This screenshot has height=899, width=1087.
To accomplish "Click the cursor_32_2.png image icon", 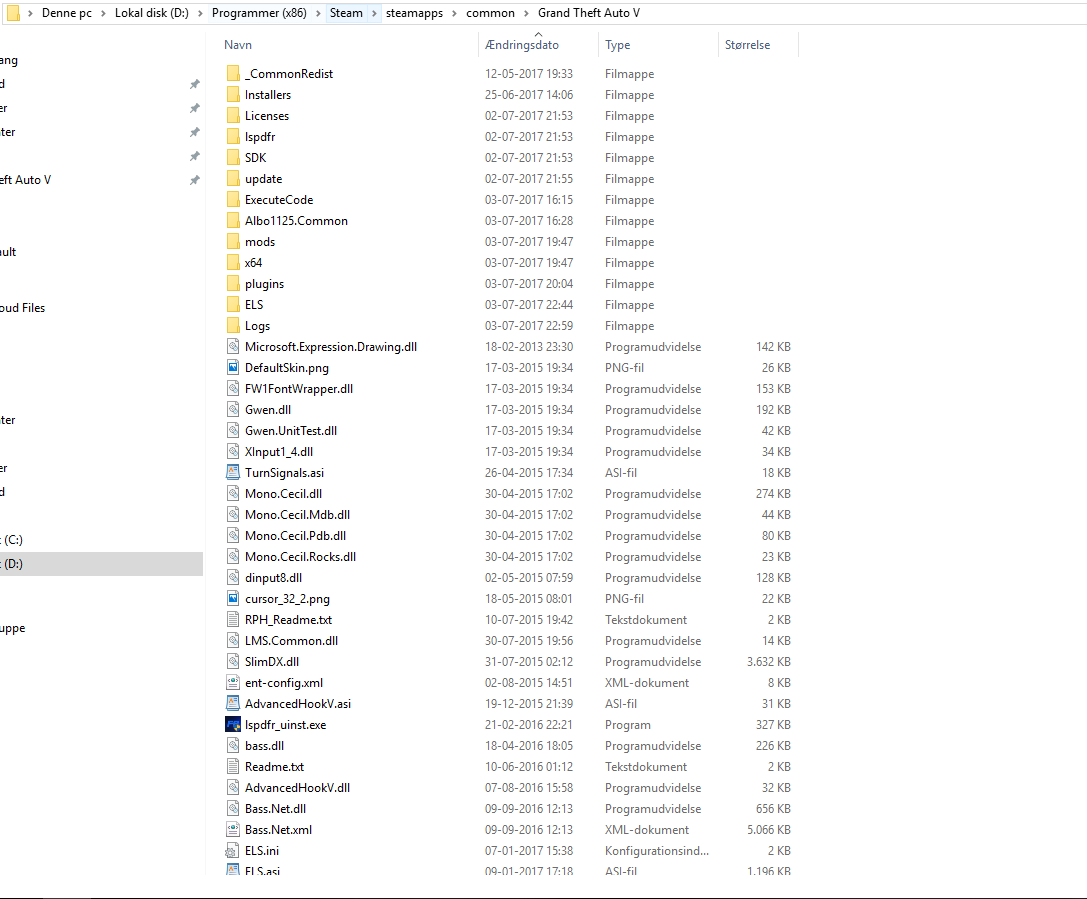I will 234,598.
